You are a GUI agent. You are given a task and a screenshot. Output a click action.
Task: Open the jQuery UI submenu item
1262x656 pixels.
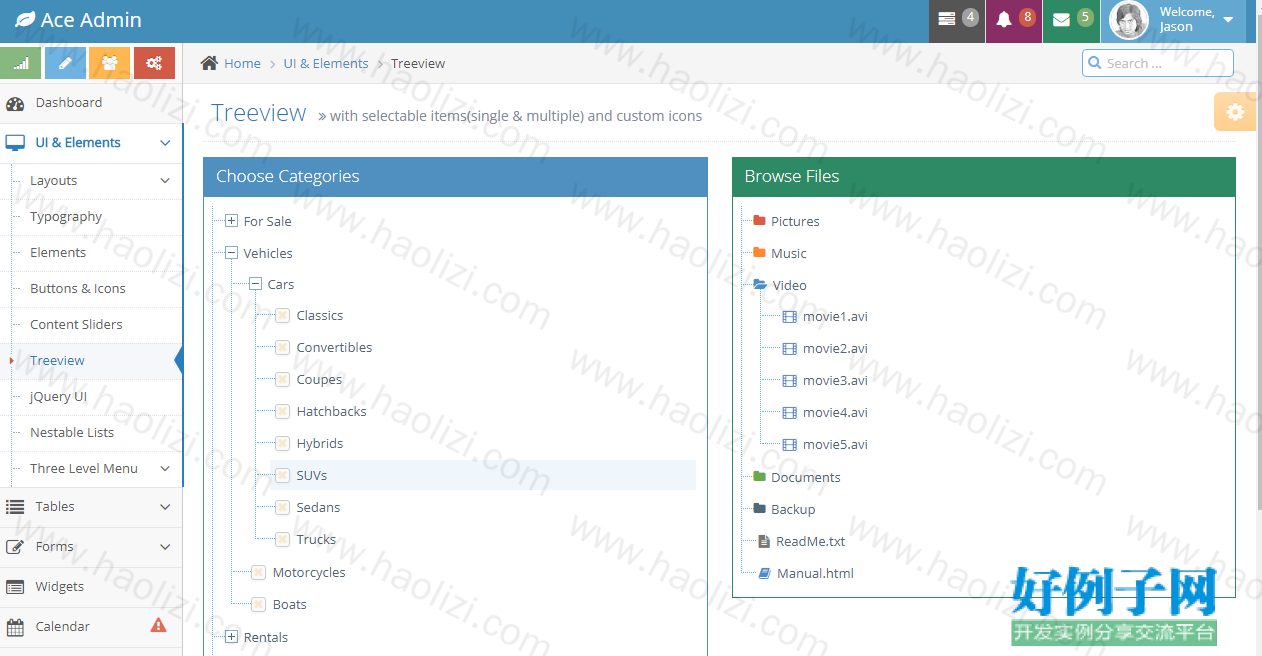click(98, 397)
